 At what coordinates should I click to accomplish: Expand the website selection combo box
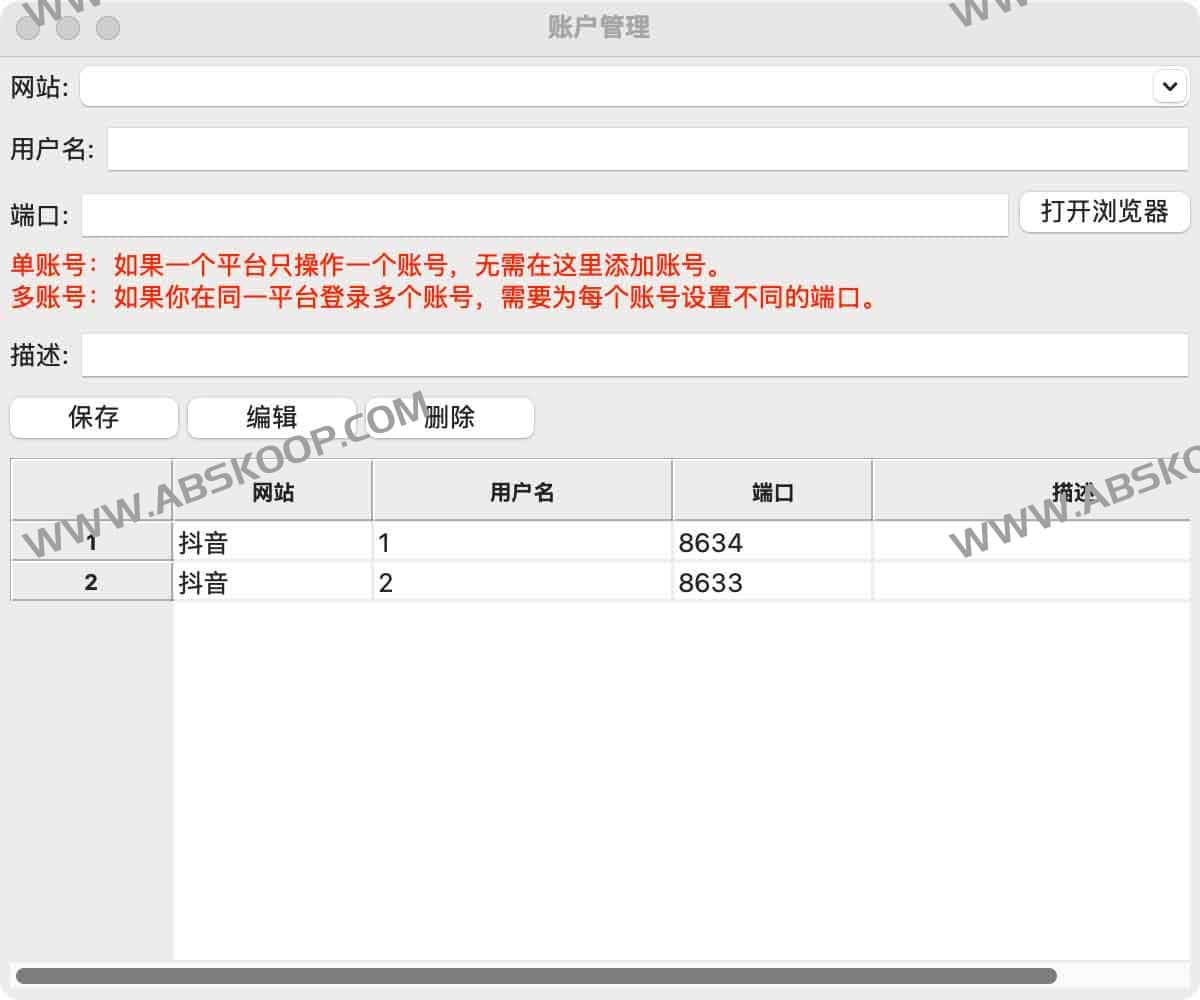coord(1168,87)
